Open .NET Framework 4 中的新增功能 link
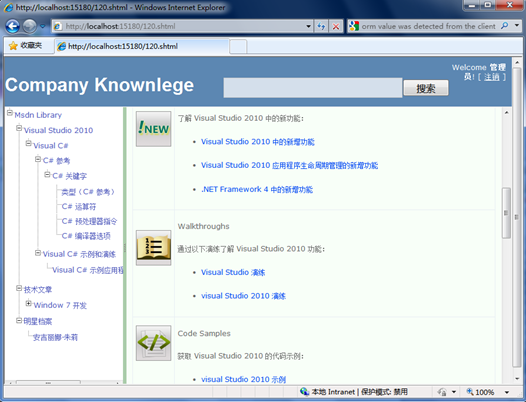This screenshot has height=402, width=526. (x=257, y=190)
